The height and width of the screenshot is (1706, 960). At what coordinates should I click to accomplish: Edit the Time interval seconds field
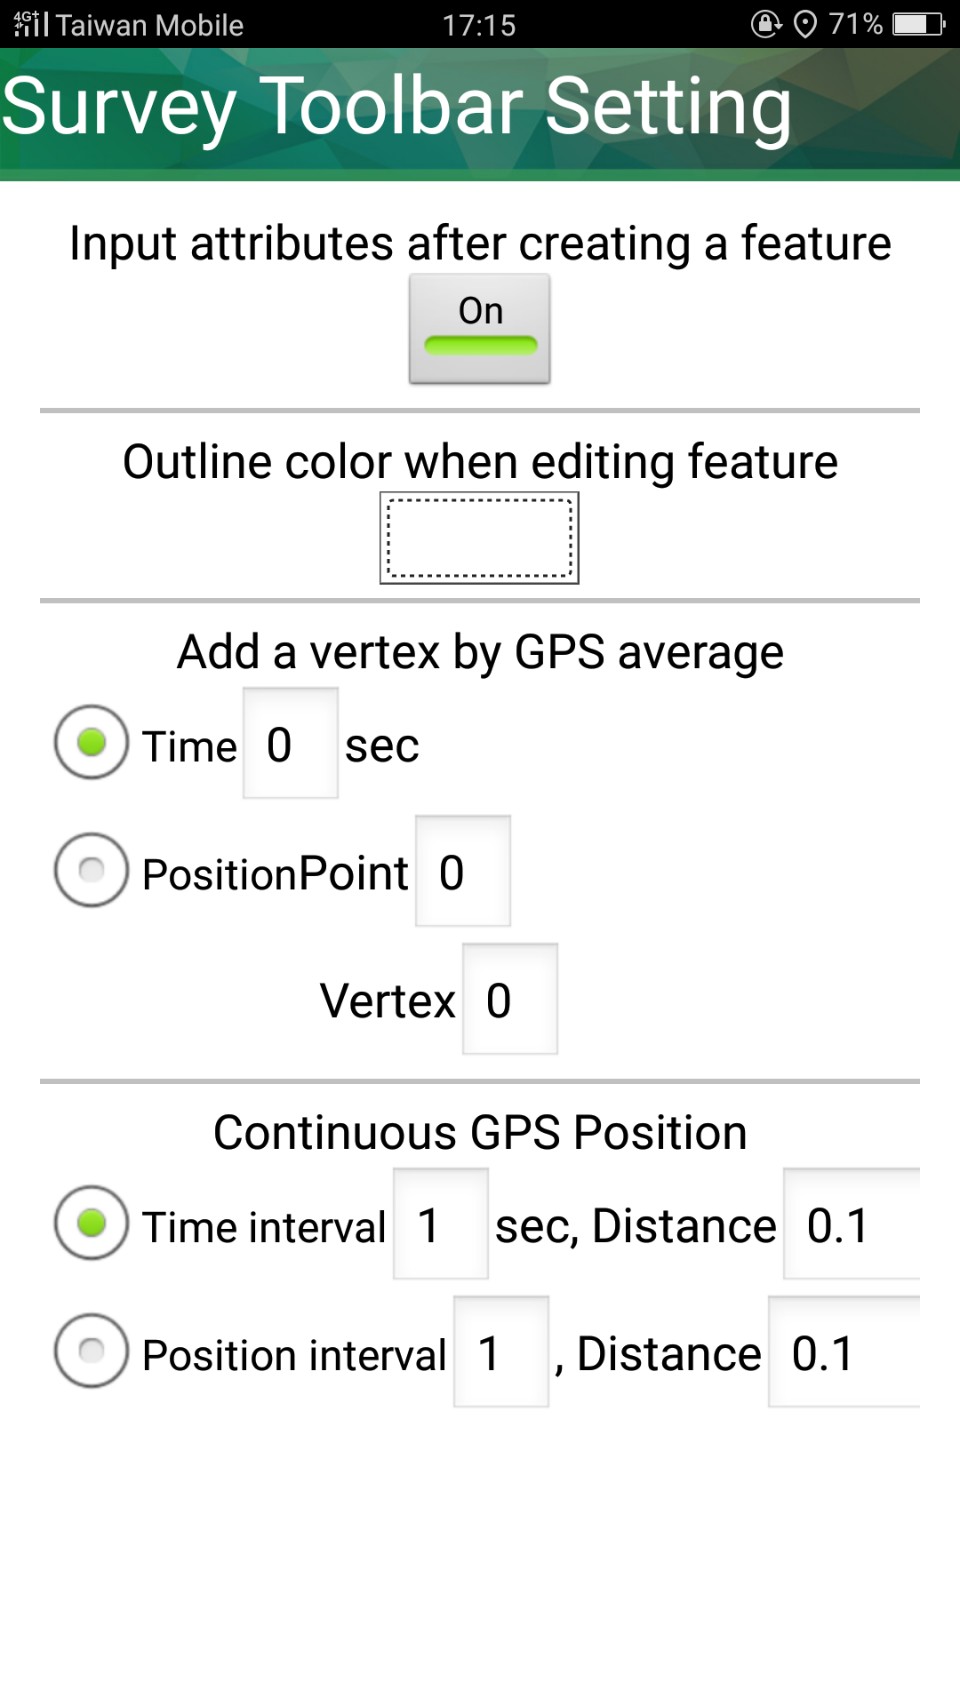(441, 1224)
